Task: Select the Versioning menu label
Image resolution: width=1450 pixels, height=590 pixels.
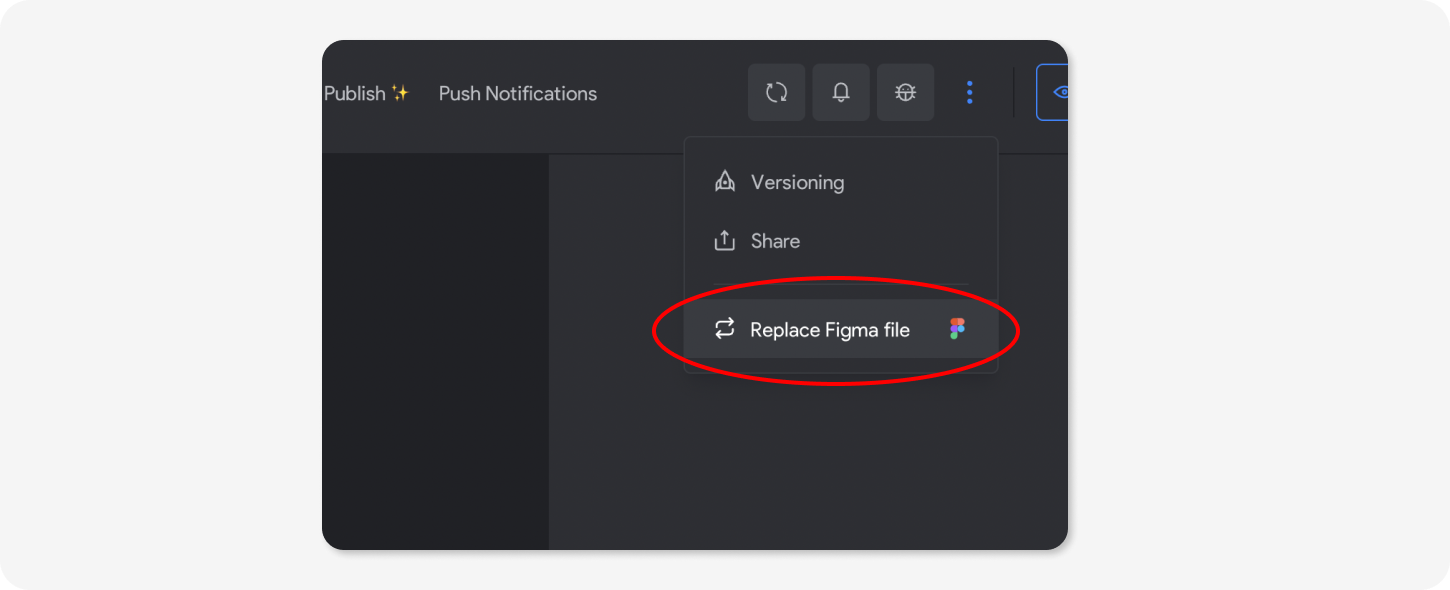Action: pyautogui.click(x=797, y=182)
